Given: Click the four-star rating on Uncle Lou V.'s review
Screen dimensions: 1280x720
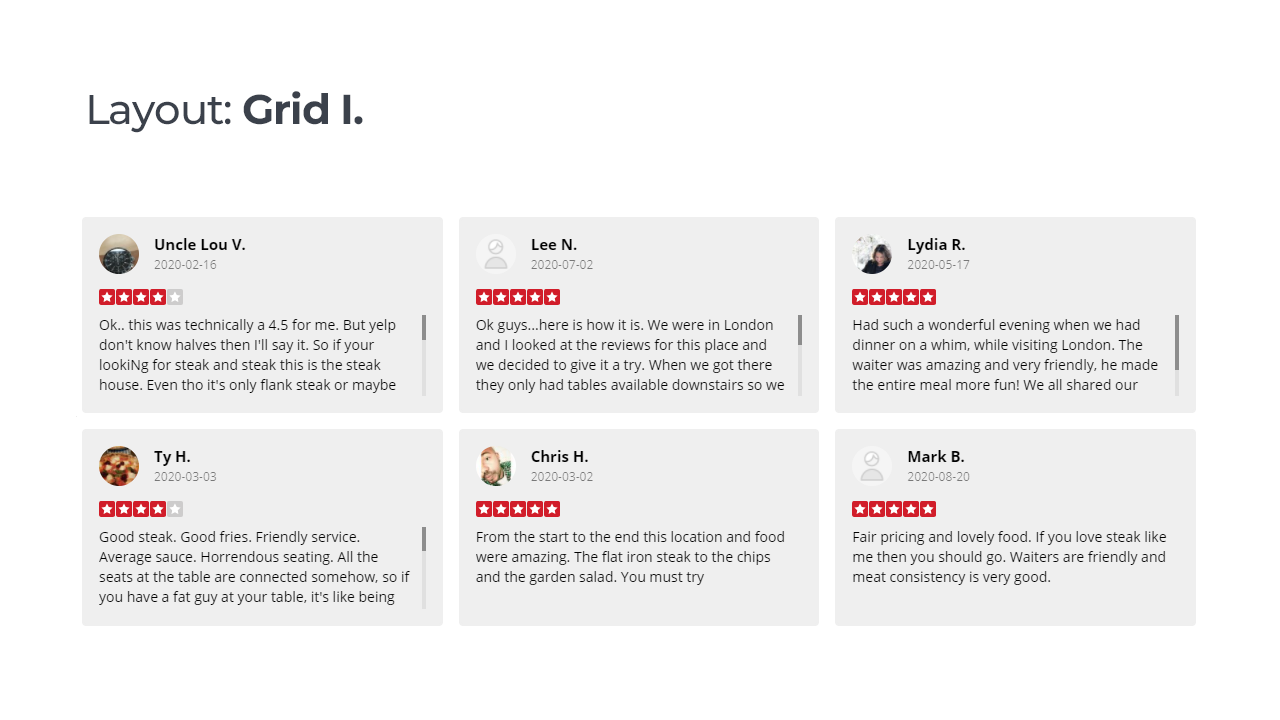Looking at the screenshot, I should coord(141,297).
